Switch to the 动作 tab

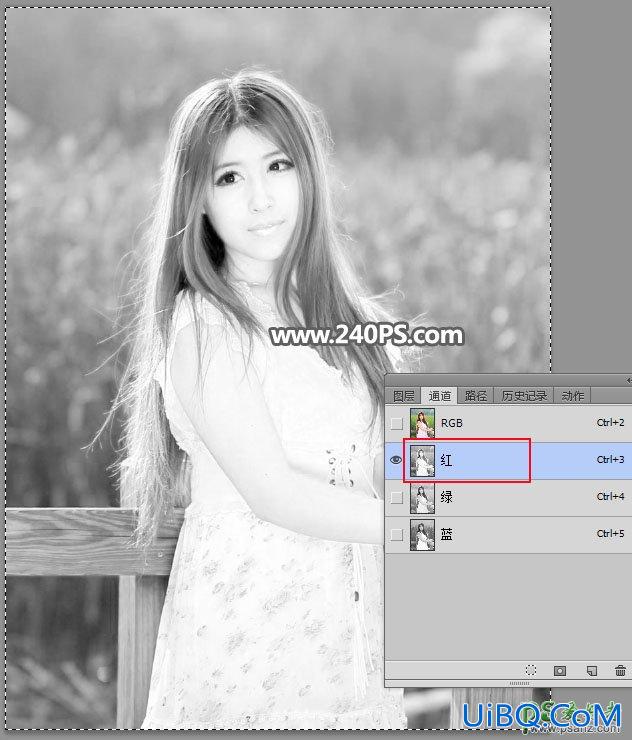click(573, 395)
